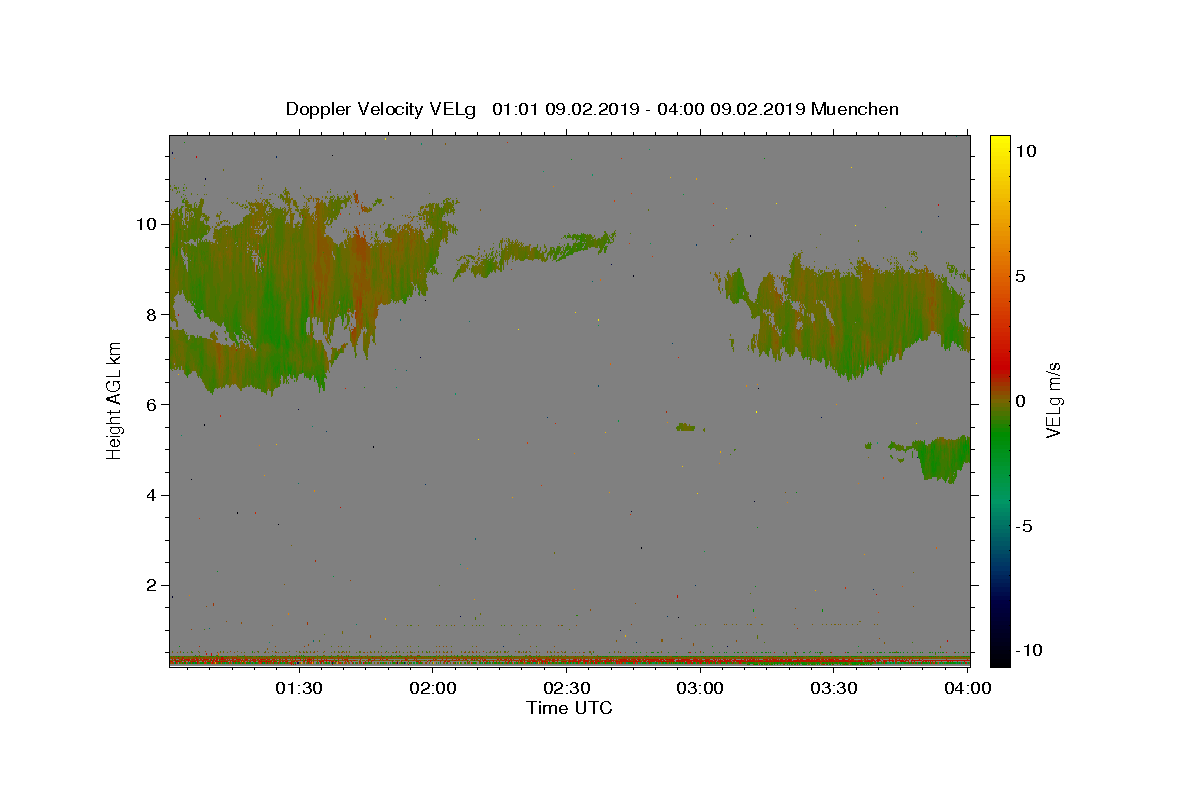Click the height tick label '6'

point(152,405)
